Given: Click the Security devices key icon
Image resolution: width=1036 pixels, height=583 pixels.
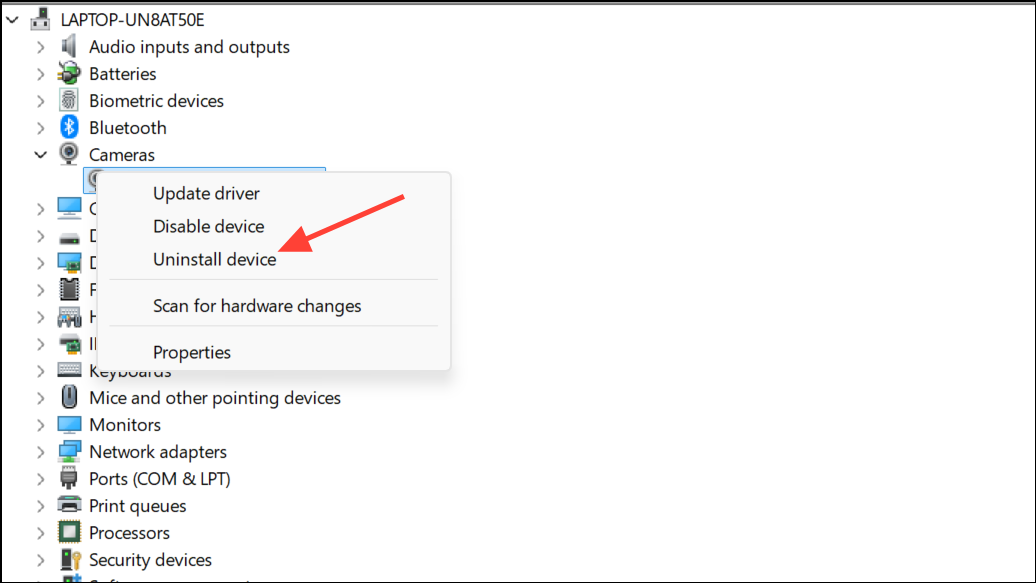Looking at the screenshot, I should 69,559.
